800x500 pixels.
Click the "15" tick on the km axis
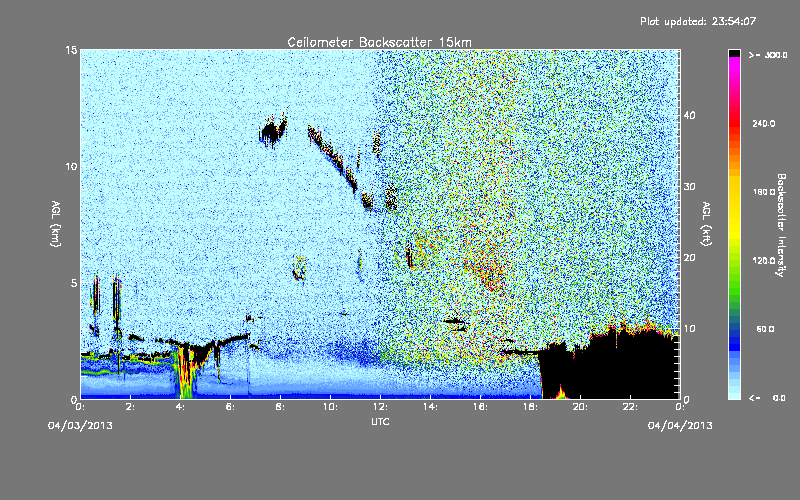(71, 50)
